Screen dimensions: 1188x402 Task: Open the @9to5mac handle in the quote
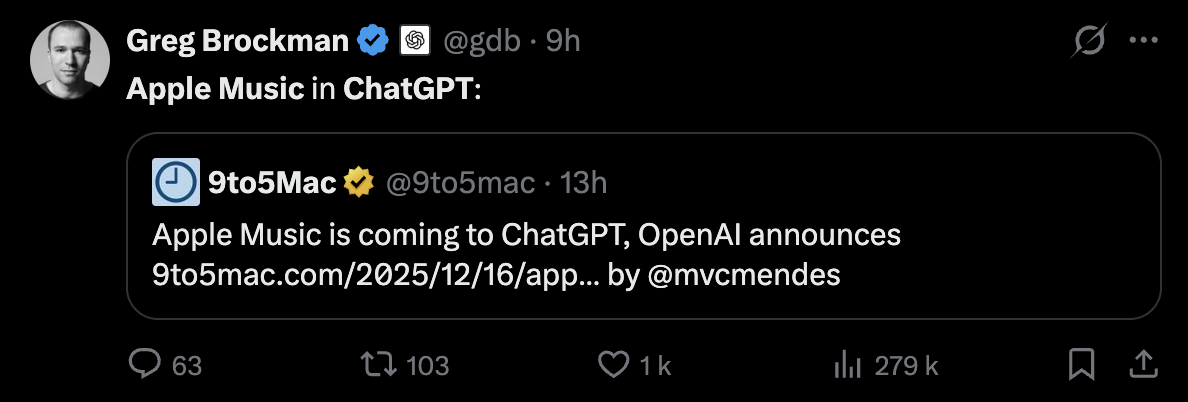[460, 182]
